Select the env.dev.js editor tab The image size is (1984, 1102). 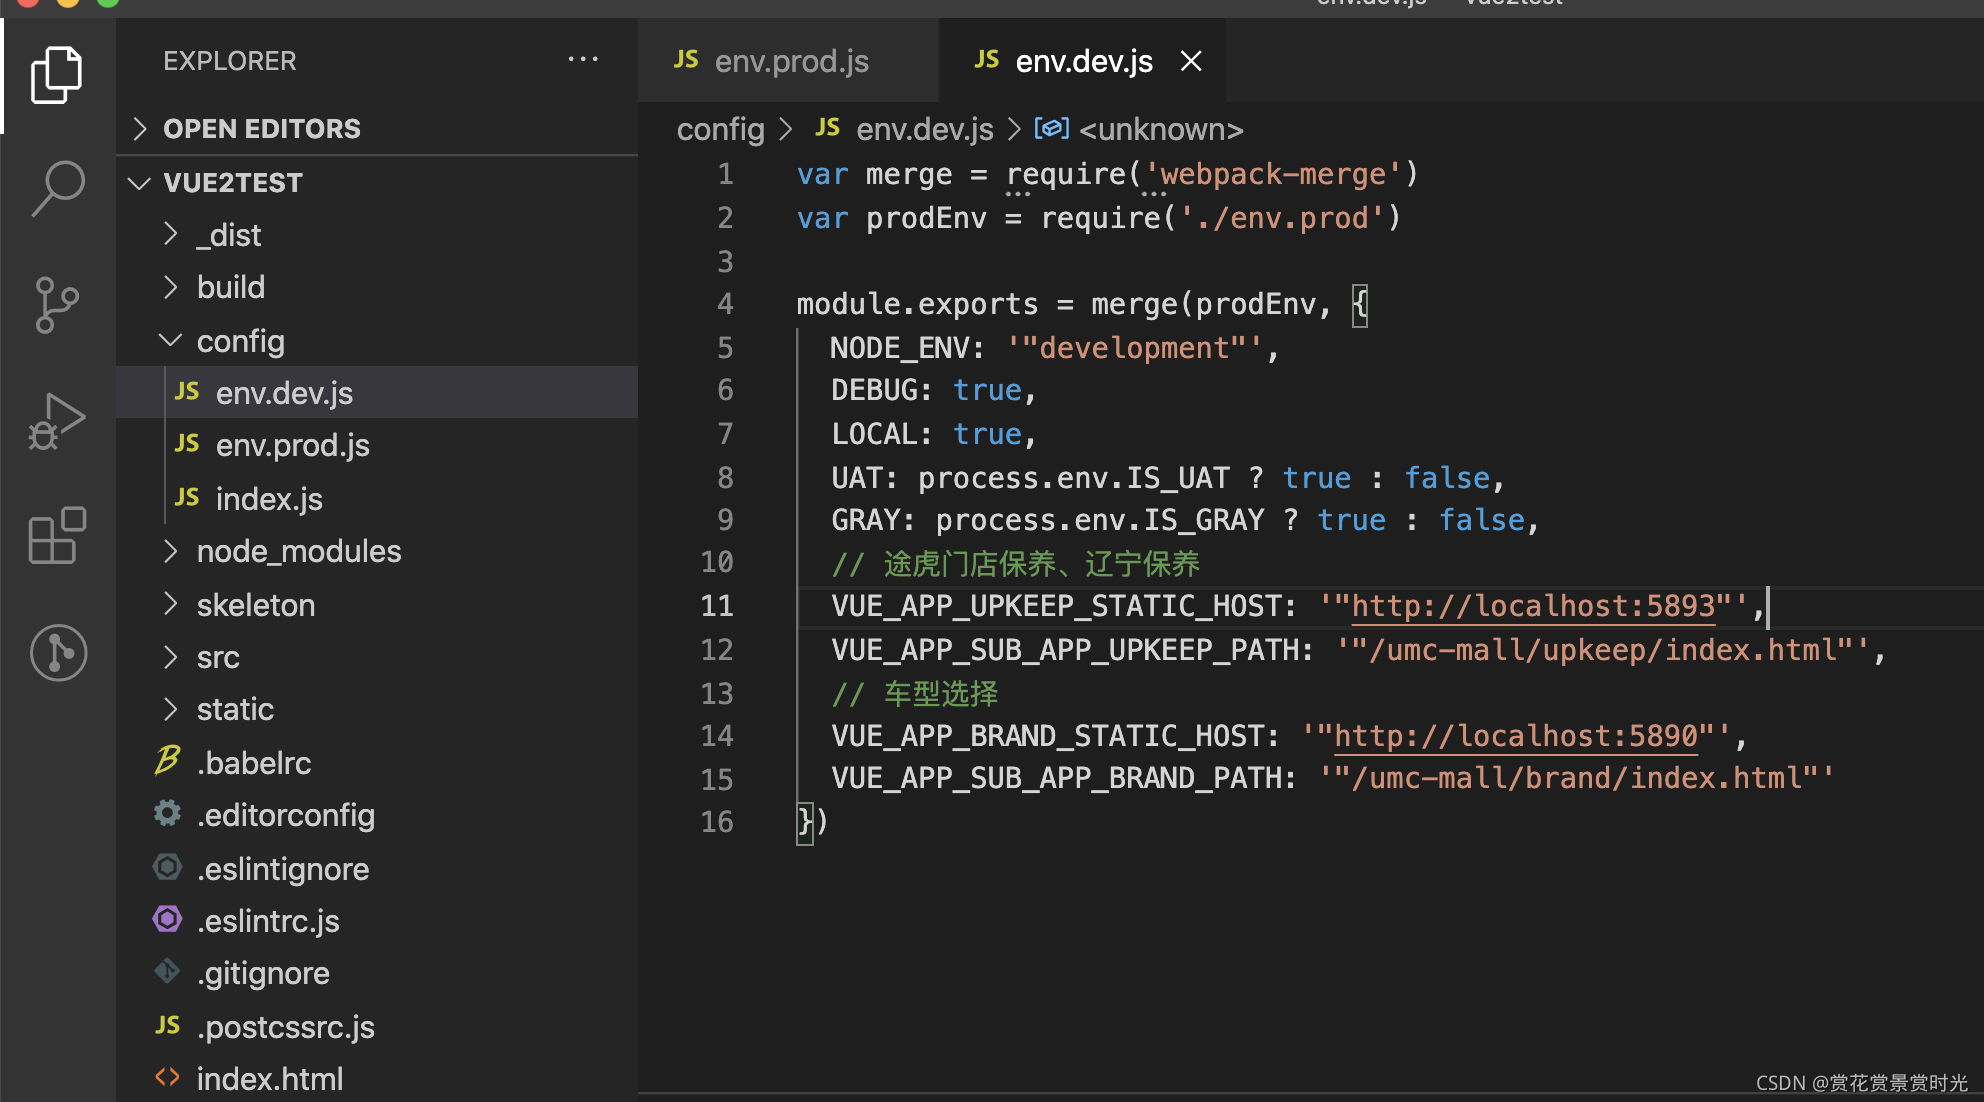(1083, 61)
